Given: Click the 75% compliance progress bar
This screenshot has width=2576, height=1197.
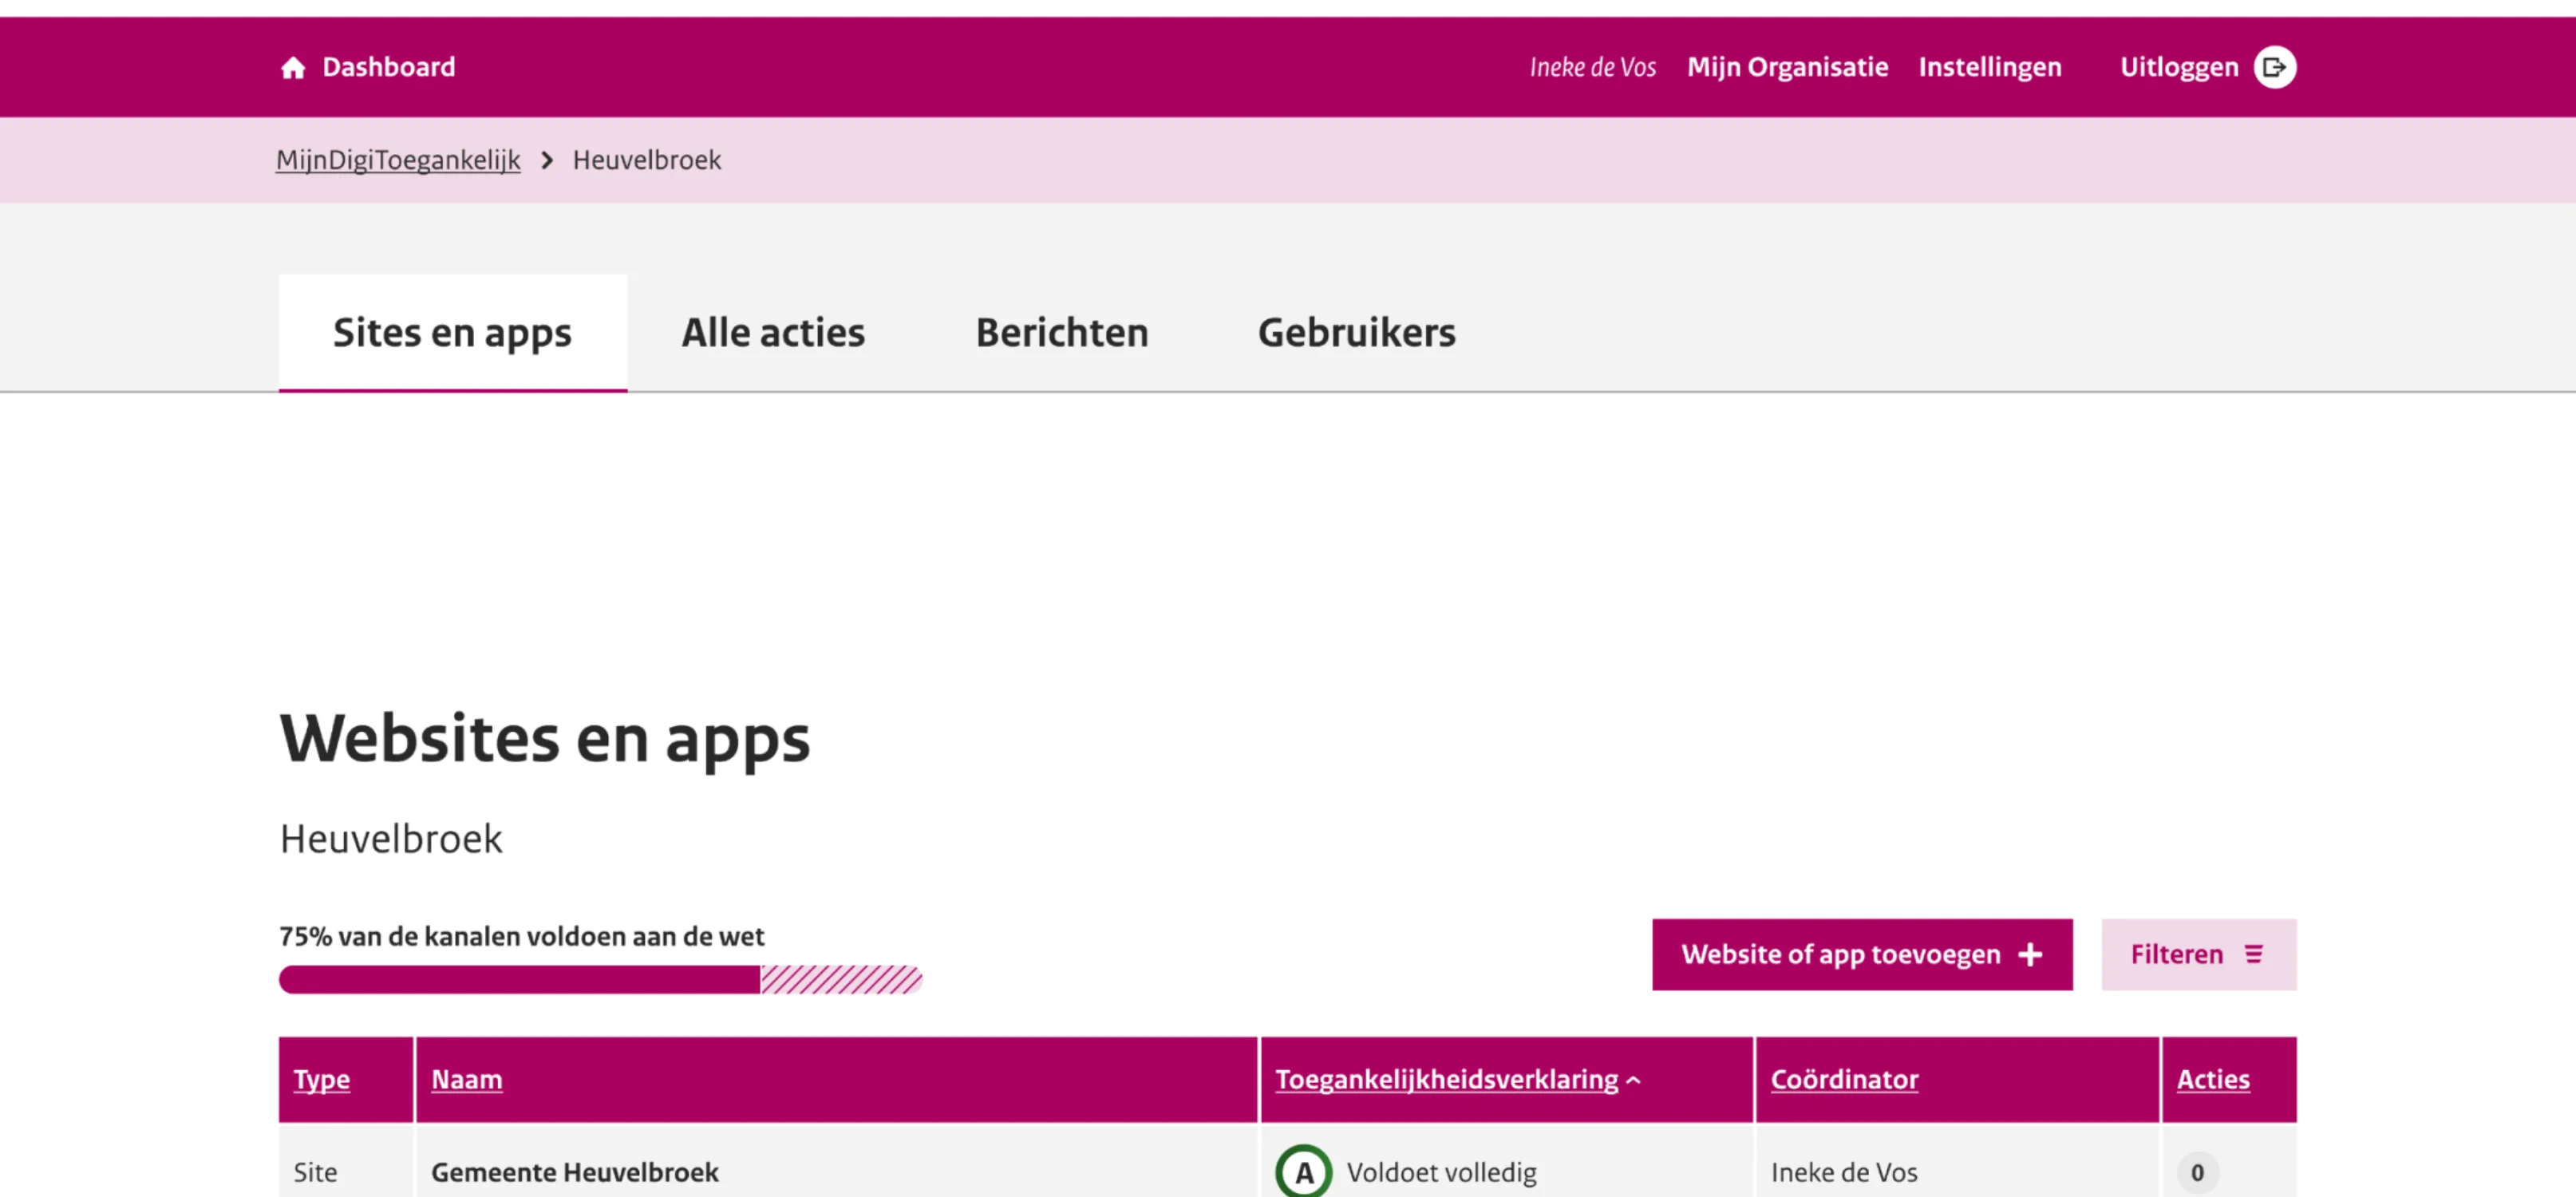Looking at the screenshot, I should (600, 979).
